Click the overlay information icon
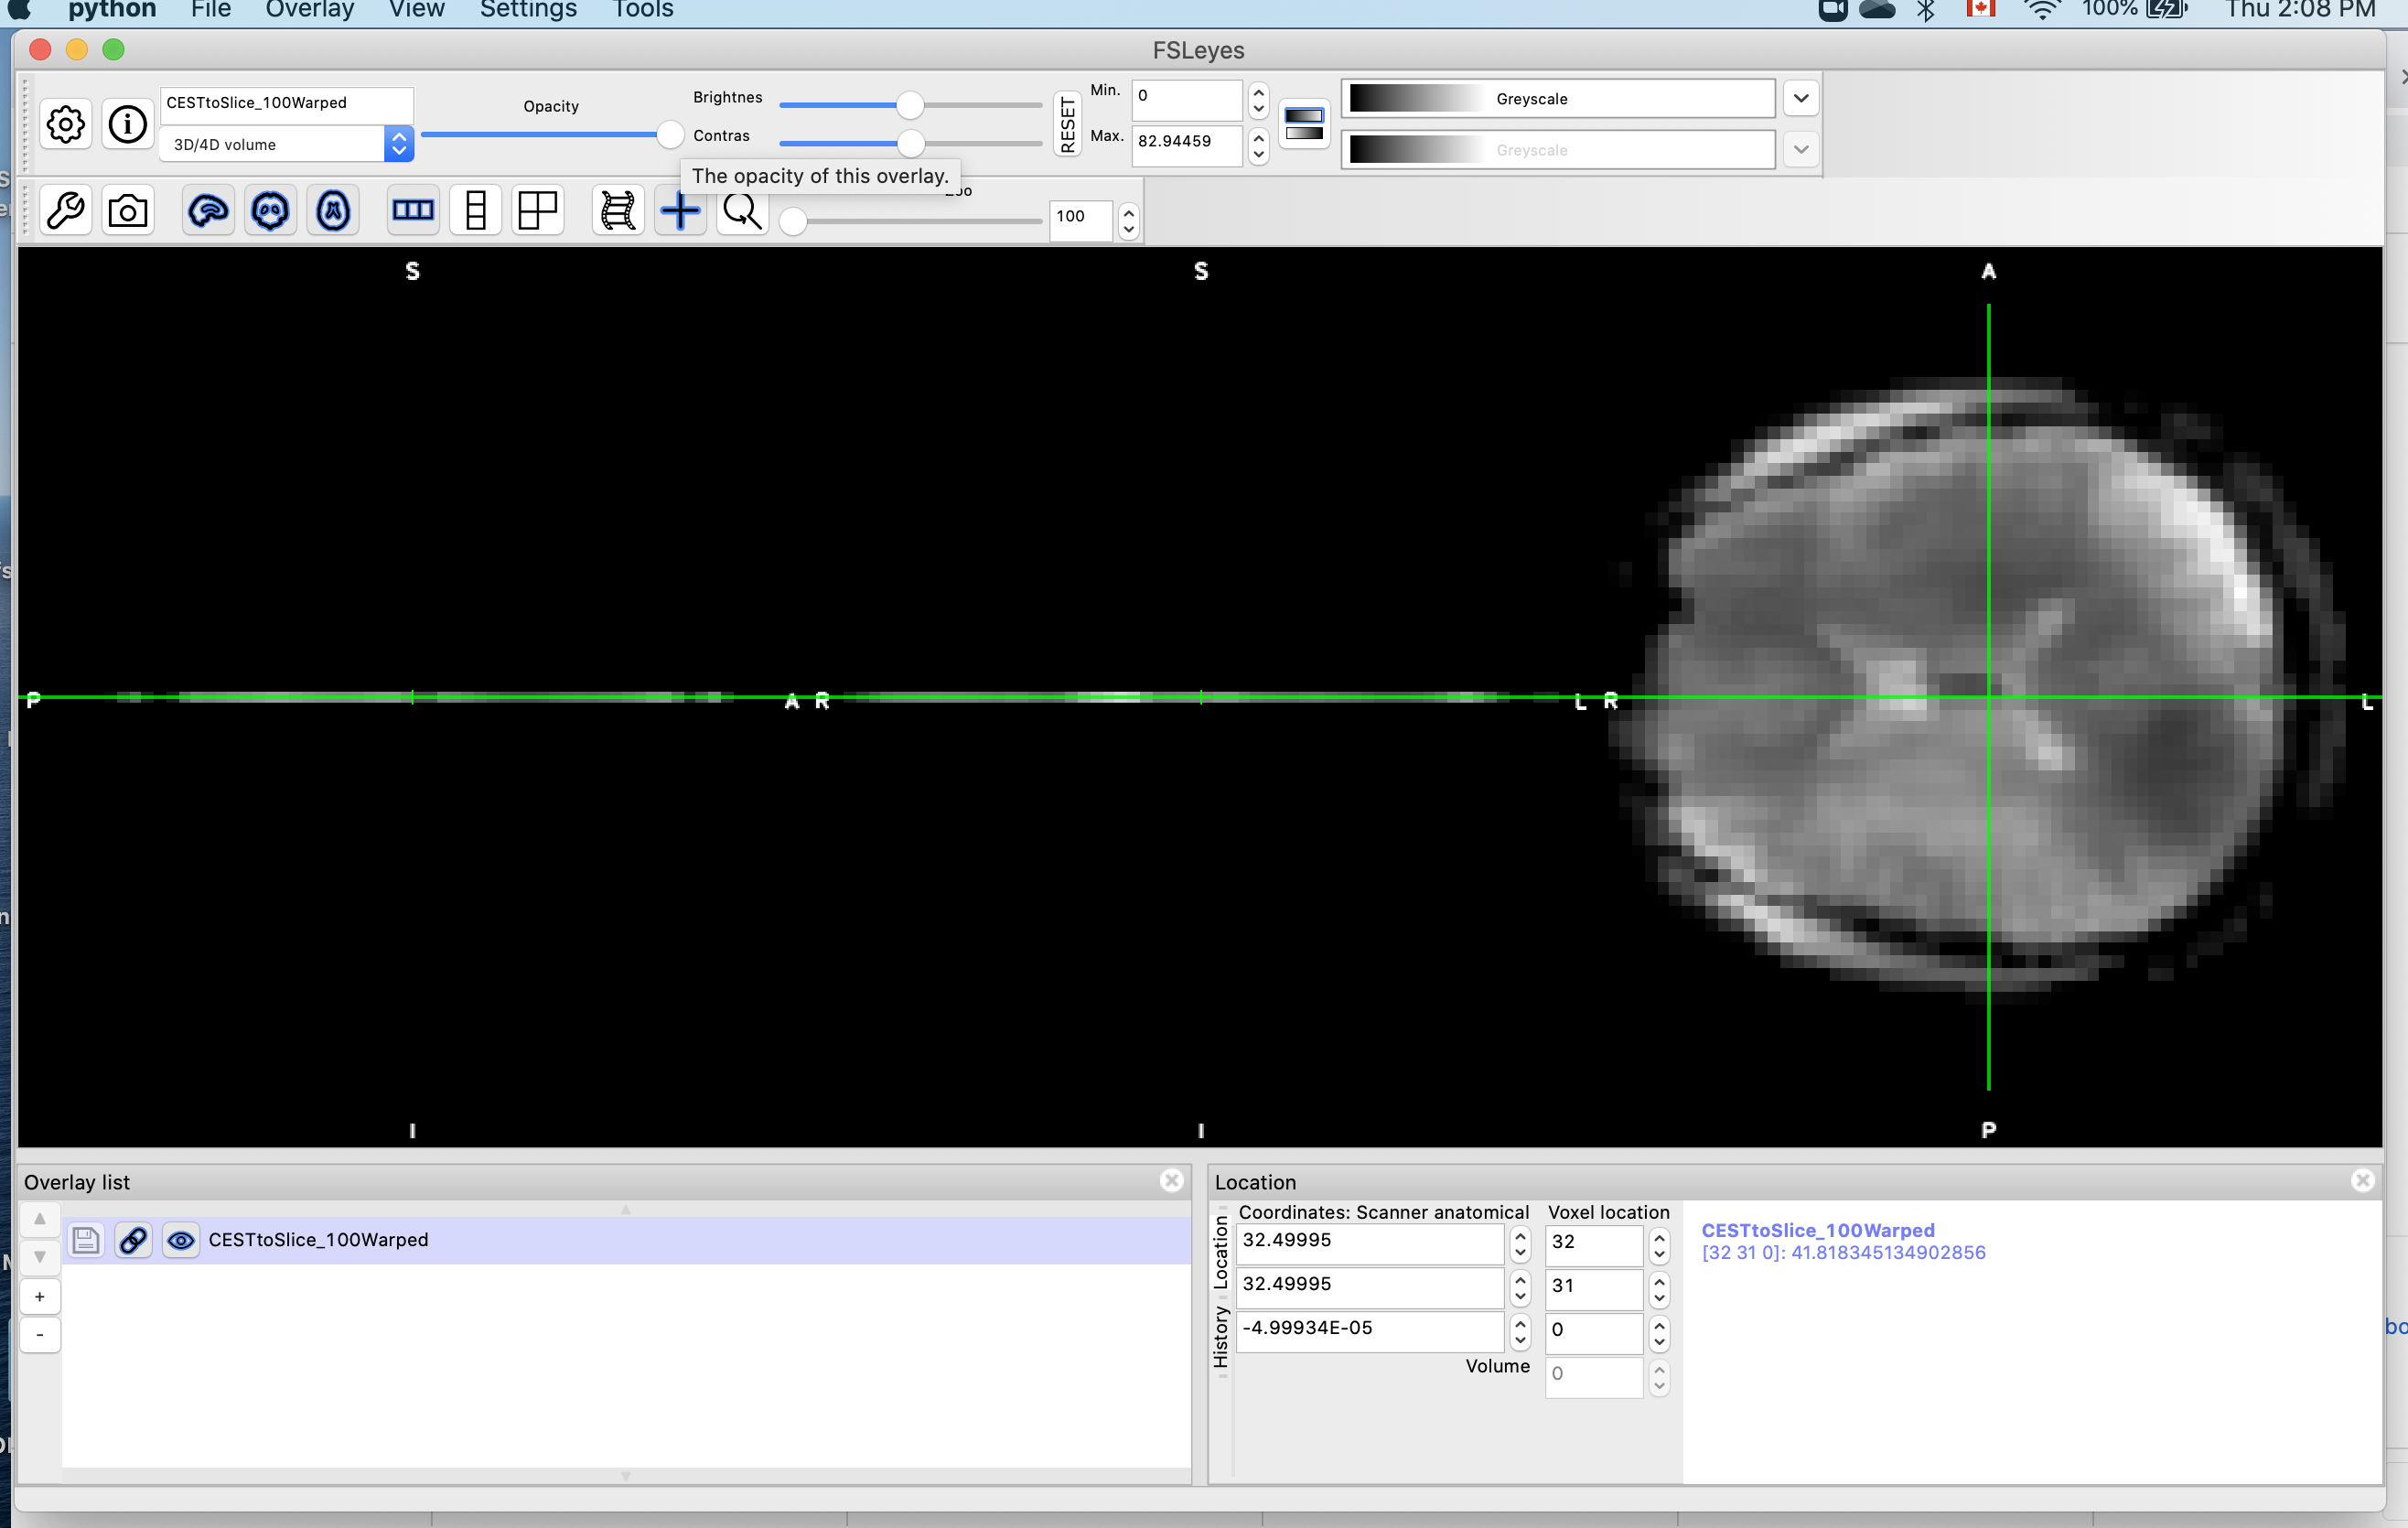 (x=127, y=125)
